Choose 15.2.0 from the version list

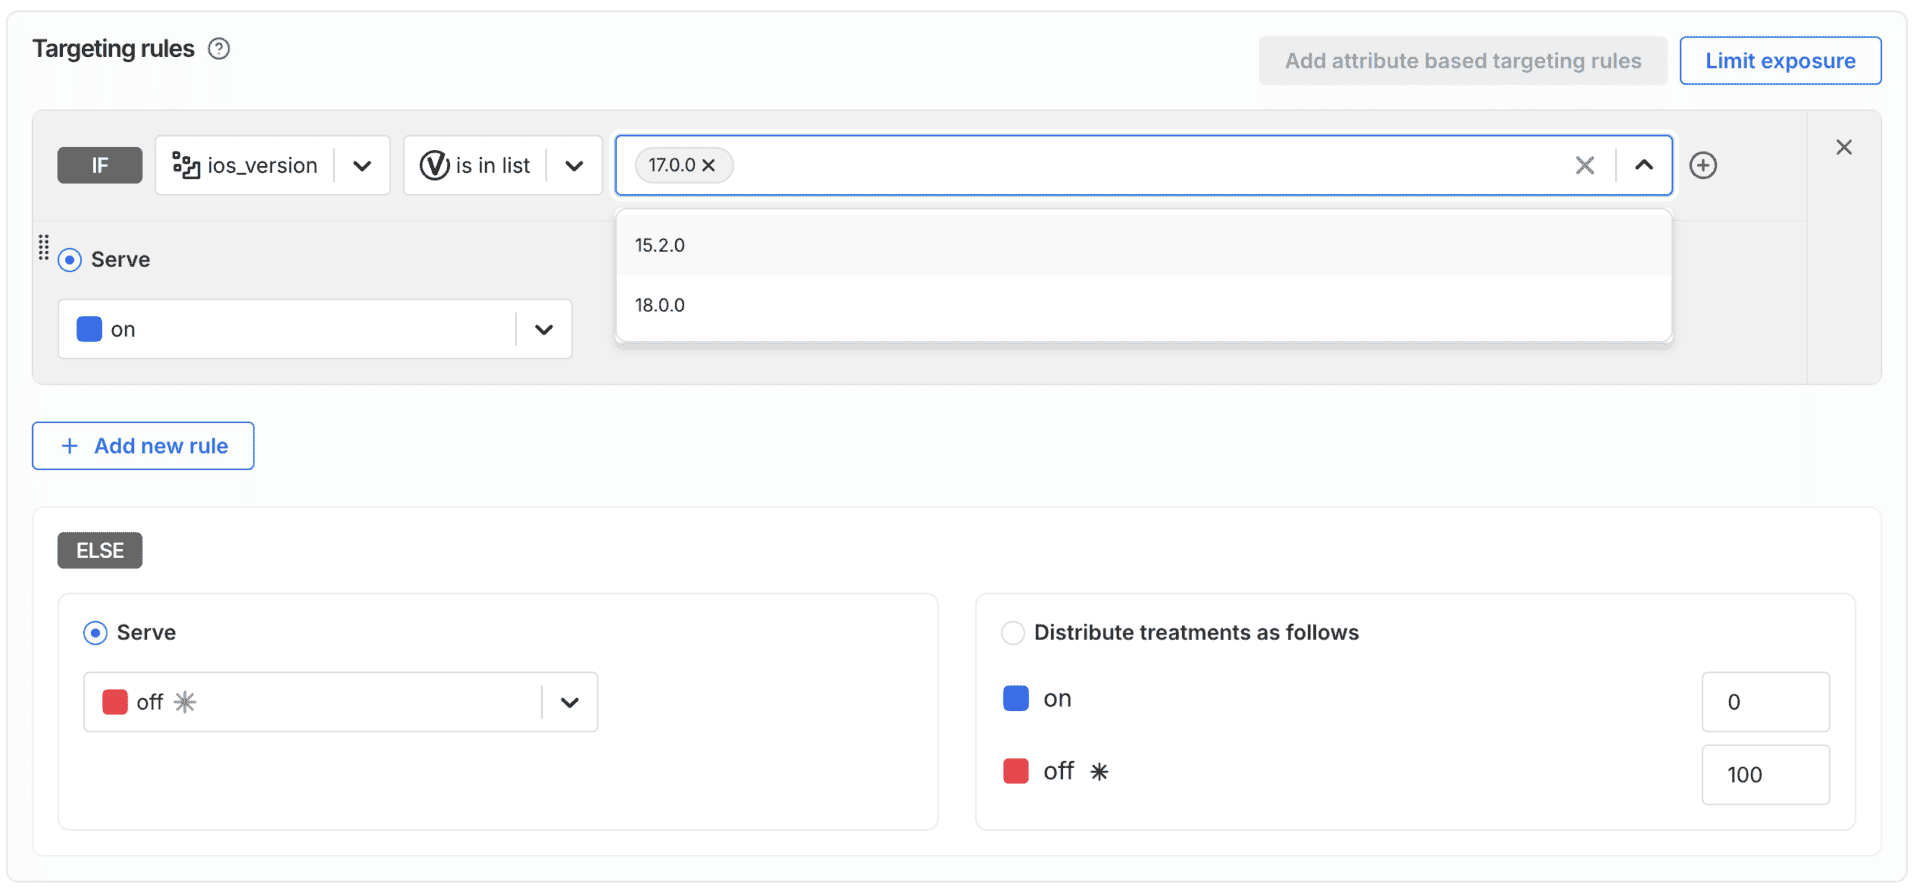(660, 245)
